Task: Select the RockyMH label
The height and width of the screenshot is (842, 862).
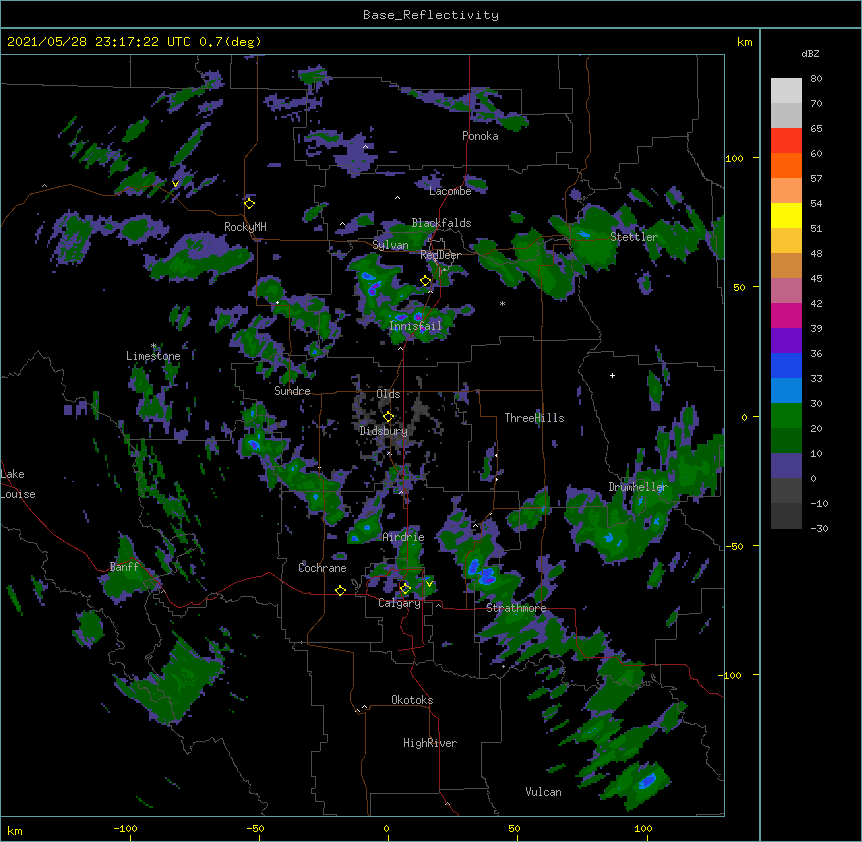Action: point(245,227)
